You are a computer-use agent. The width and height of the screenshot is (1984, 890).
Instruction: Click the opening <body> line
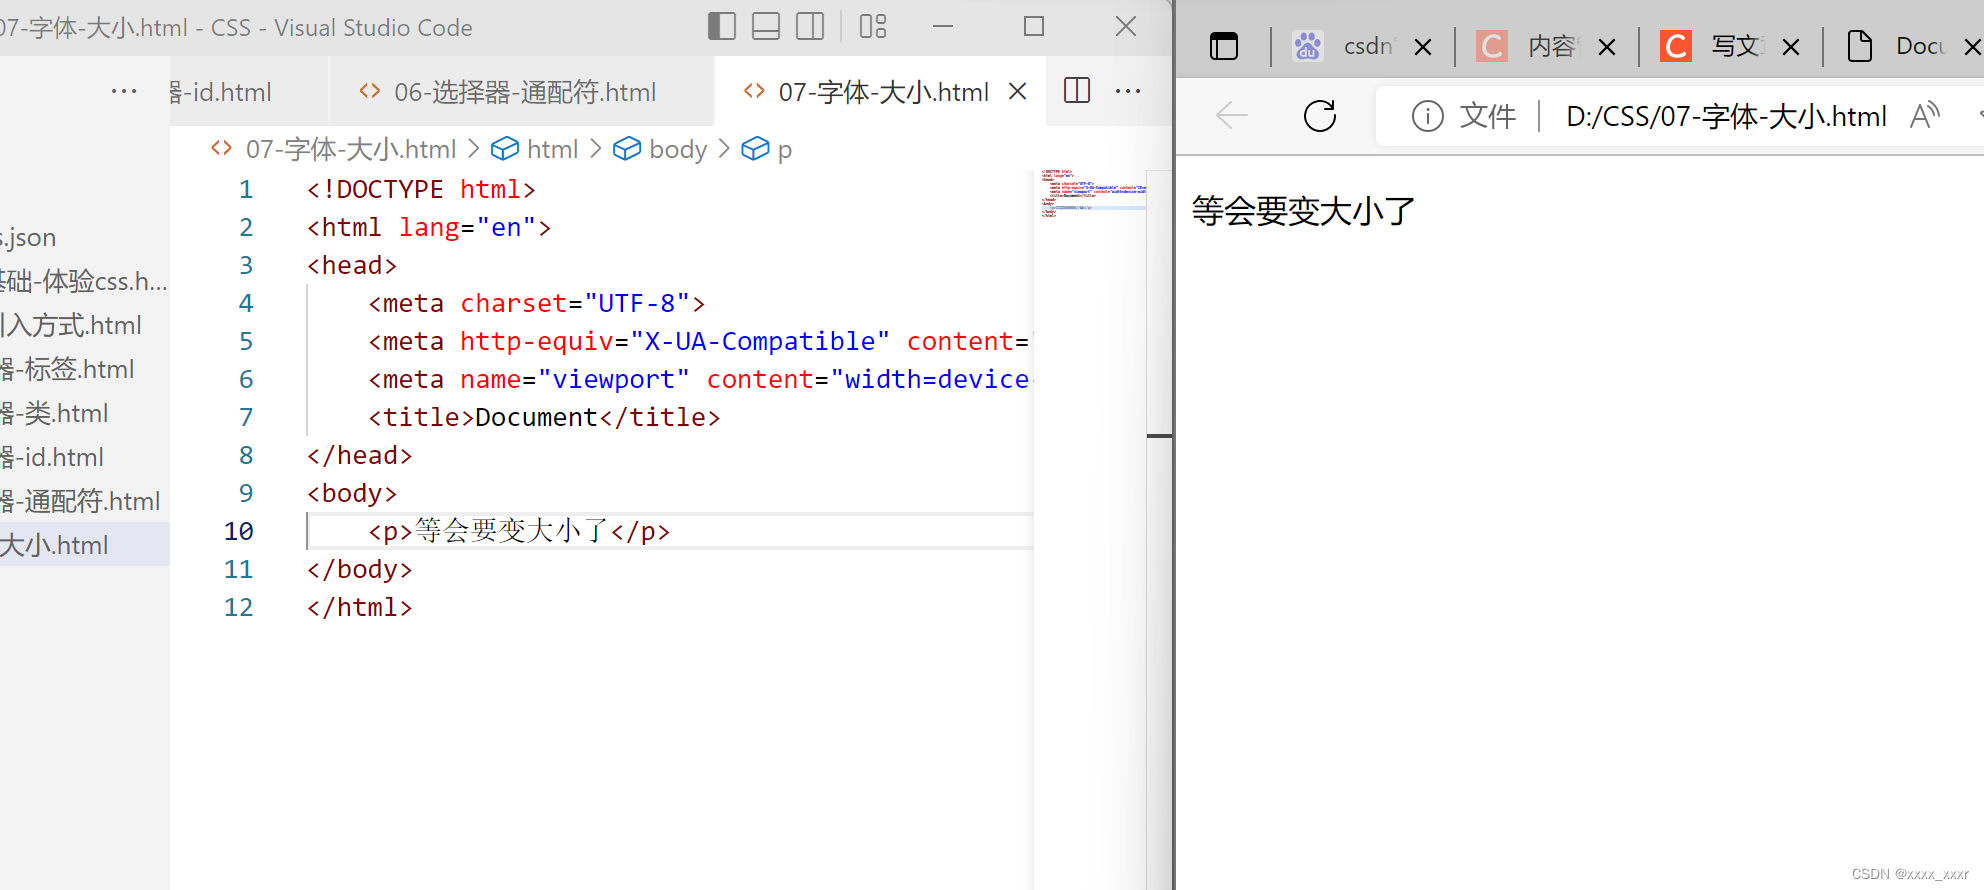[352, 493]
